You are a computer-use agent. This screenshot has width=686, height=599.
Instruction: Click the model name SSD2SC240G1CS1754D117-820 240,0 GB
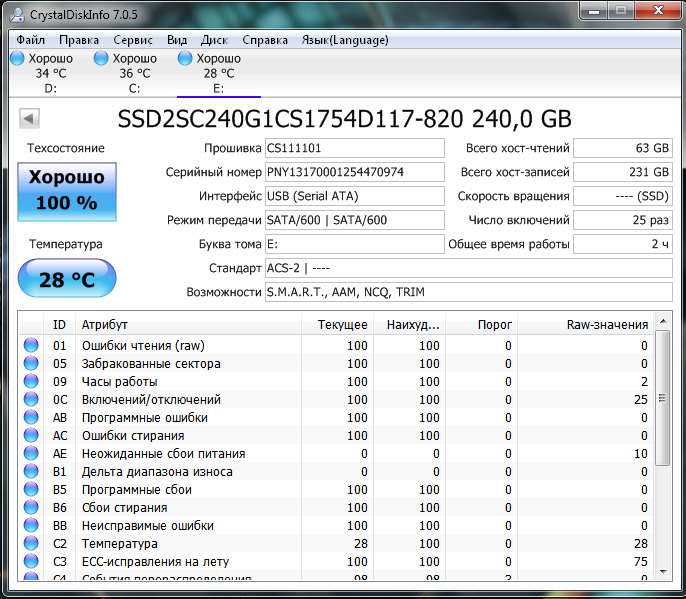point(345,119)
